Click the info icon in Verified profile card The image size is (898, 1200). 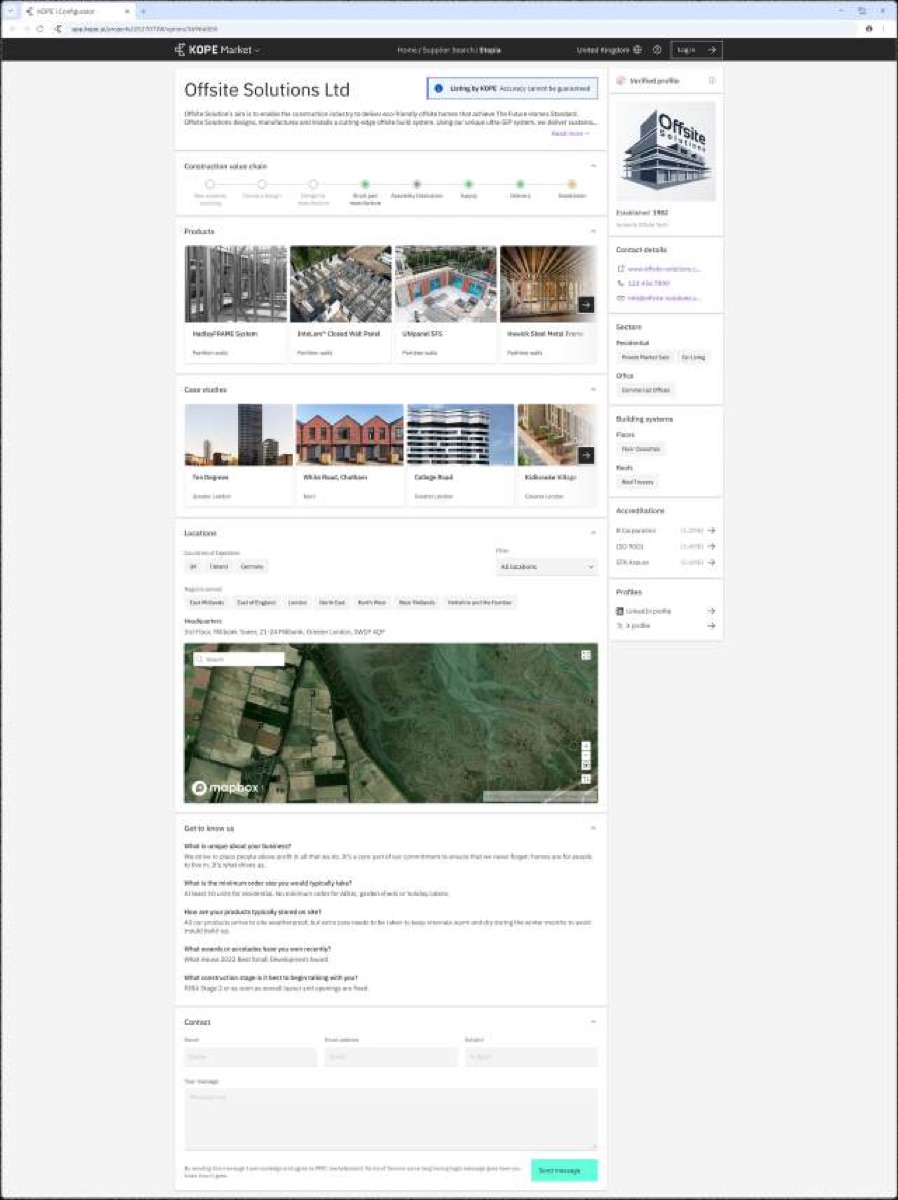(712, 81)
